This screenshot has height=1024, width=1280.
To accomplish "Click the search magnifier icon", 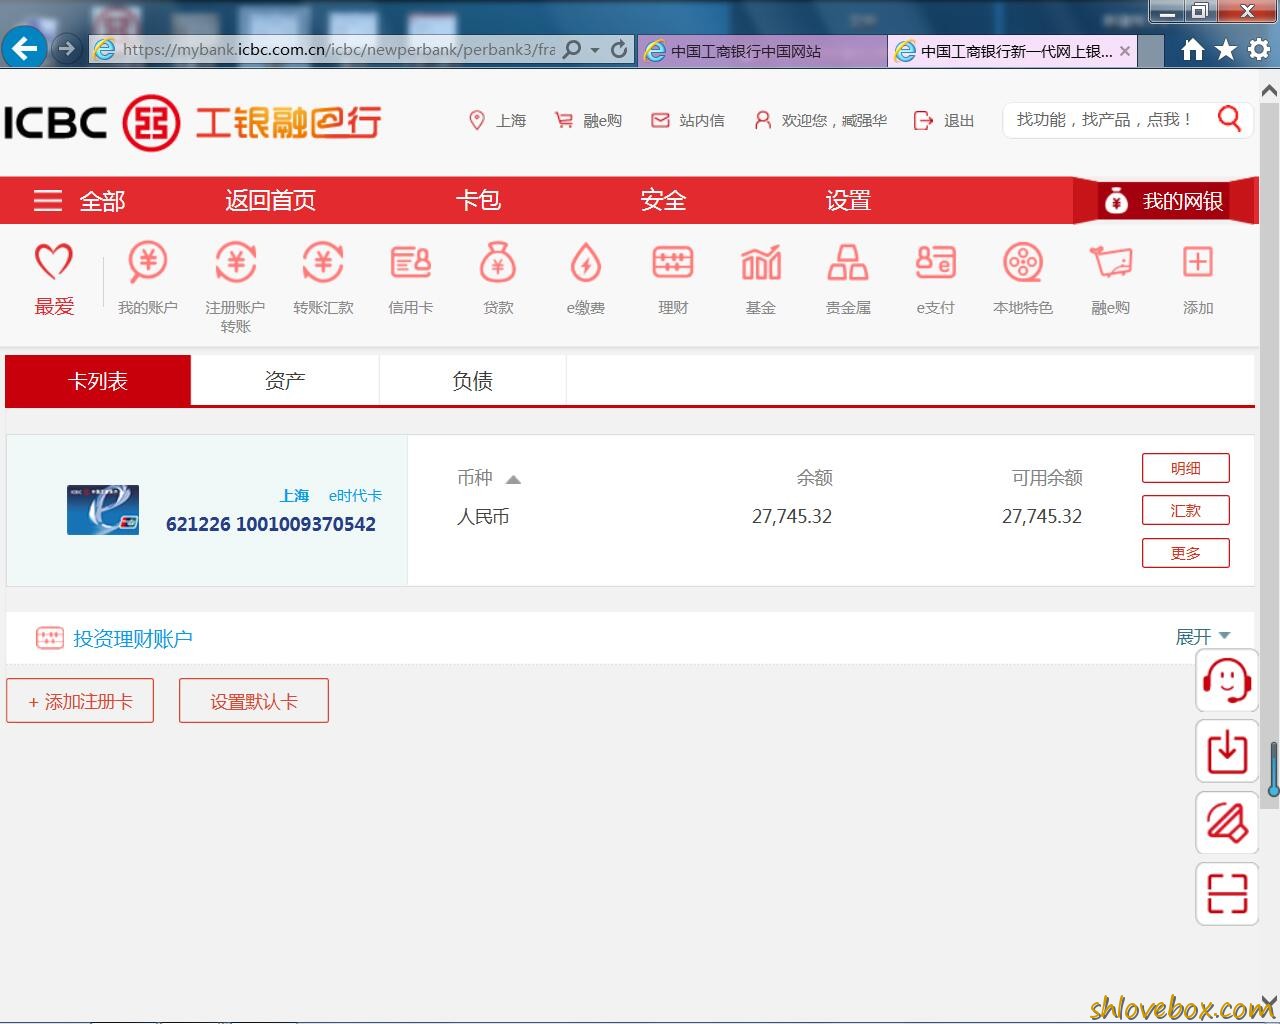I will coord(1229,120).
